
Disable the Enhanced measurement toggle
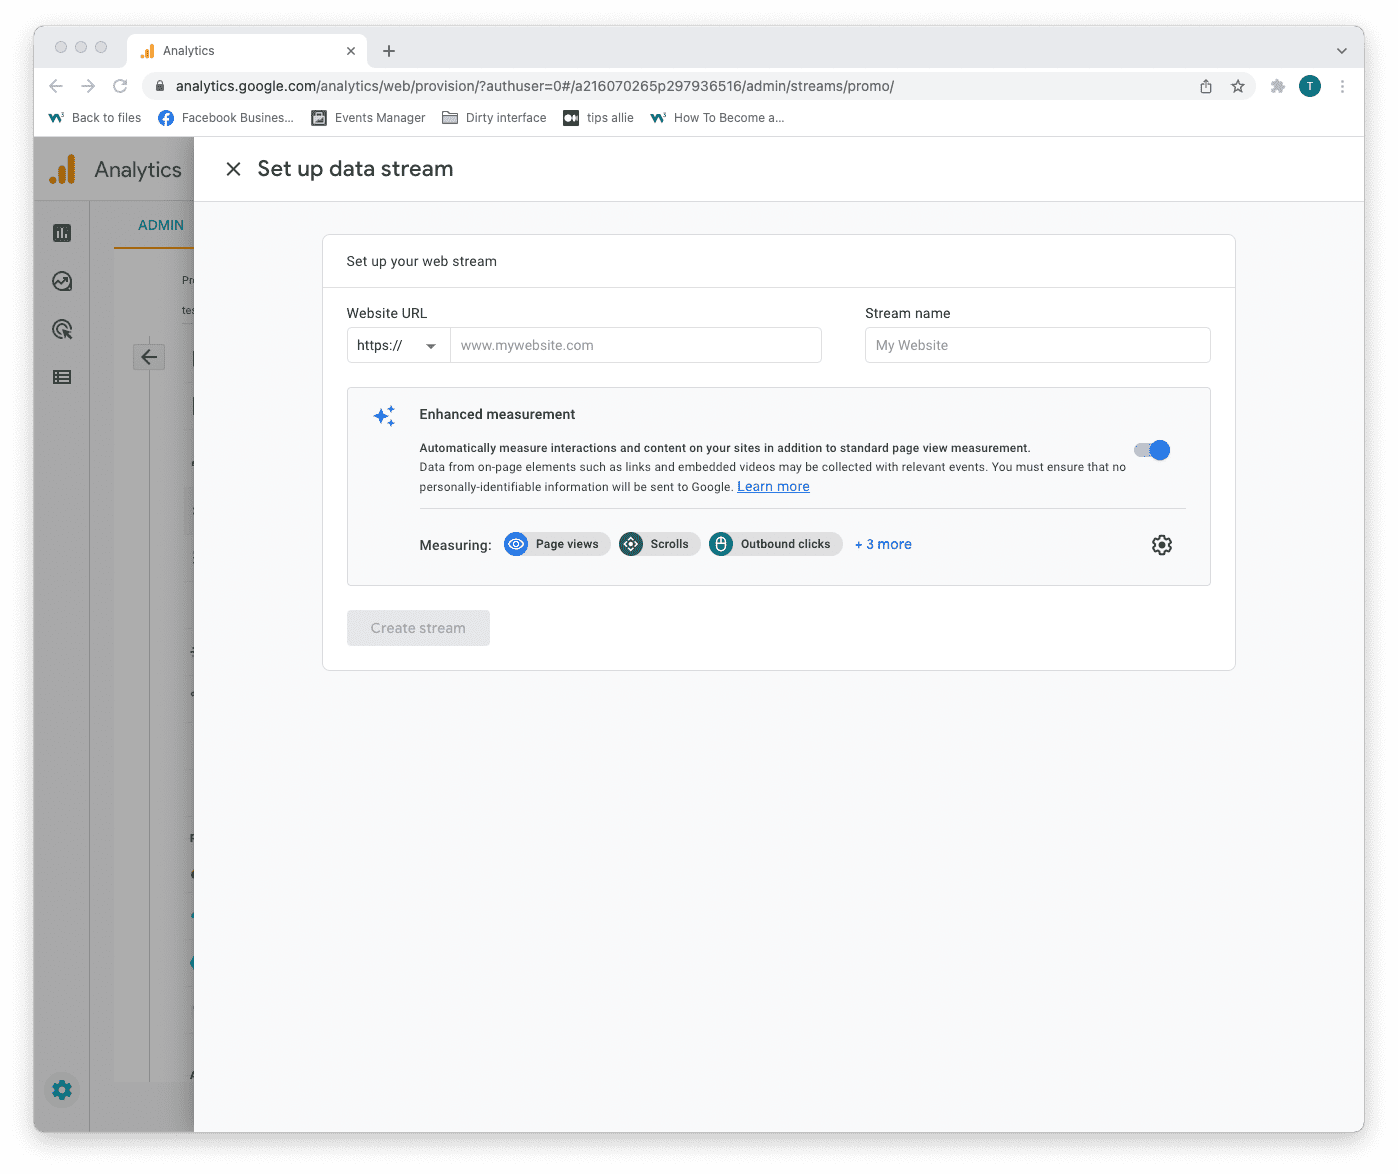pos(1152,450)
